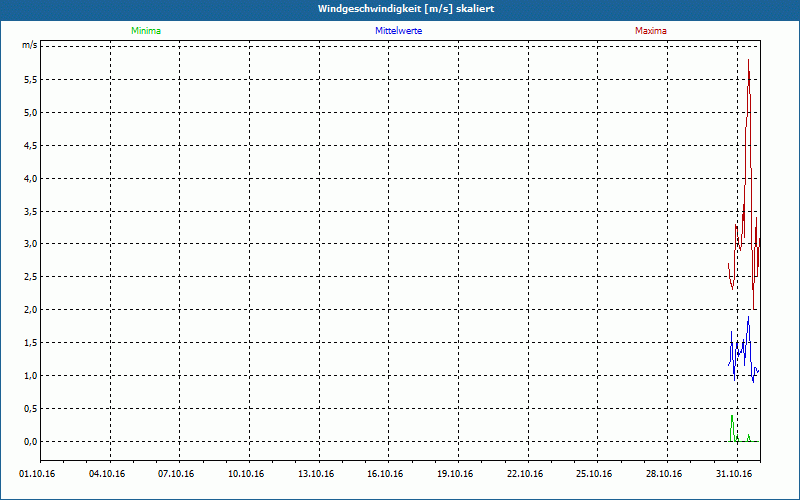Click the red Maxima legend label
The image size is (800, 500).
tap(651, 31)
